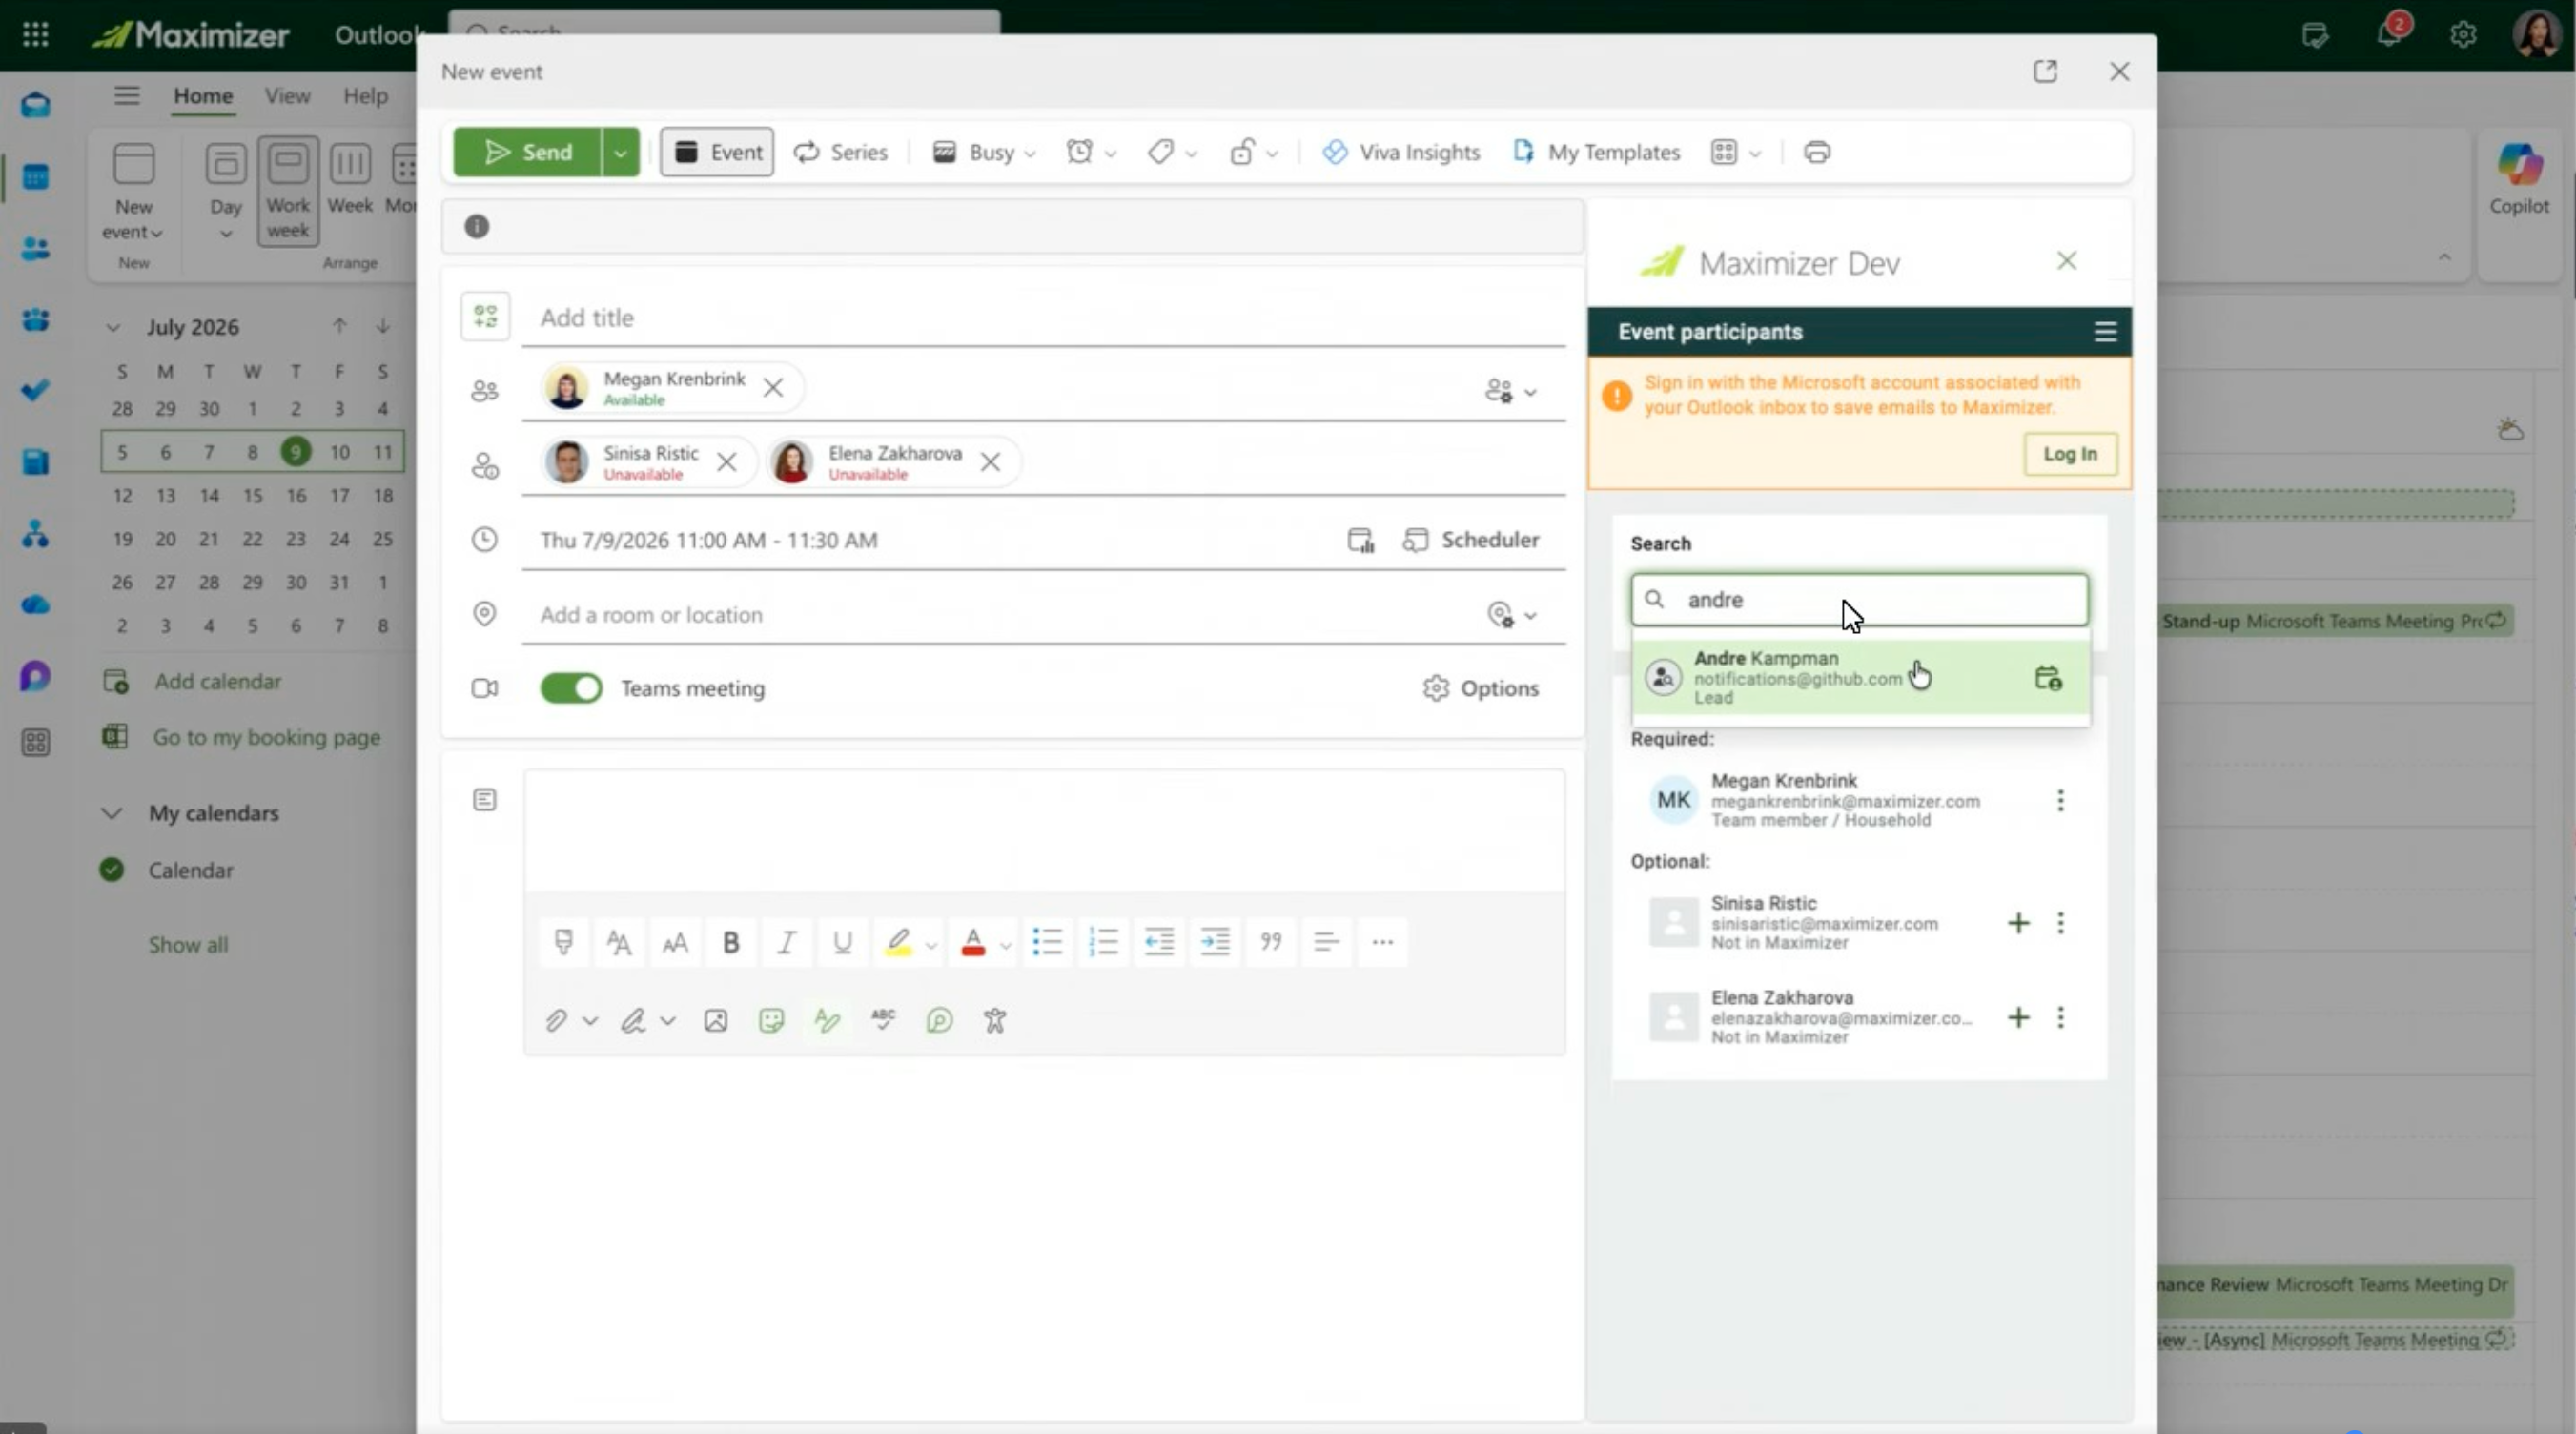Open the categorize tag dropdown
The height and width of the screenshot is (1434, 2576).
pyautogui.click(x=1172, y=152)
